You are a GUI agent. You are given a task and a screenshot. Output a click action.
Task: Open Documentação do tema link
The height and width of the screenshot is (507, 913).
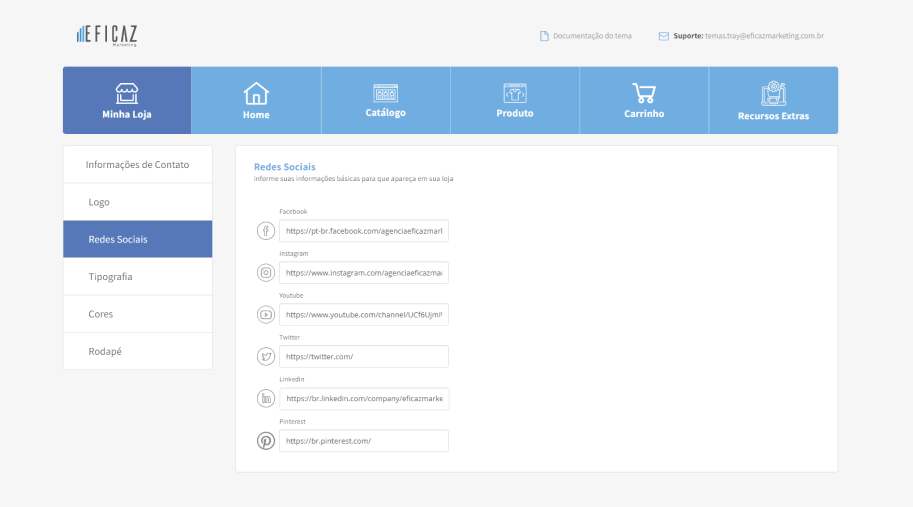(x=592, y=36)
